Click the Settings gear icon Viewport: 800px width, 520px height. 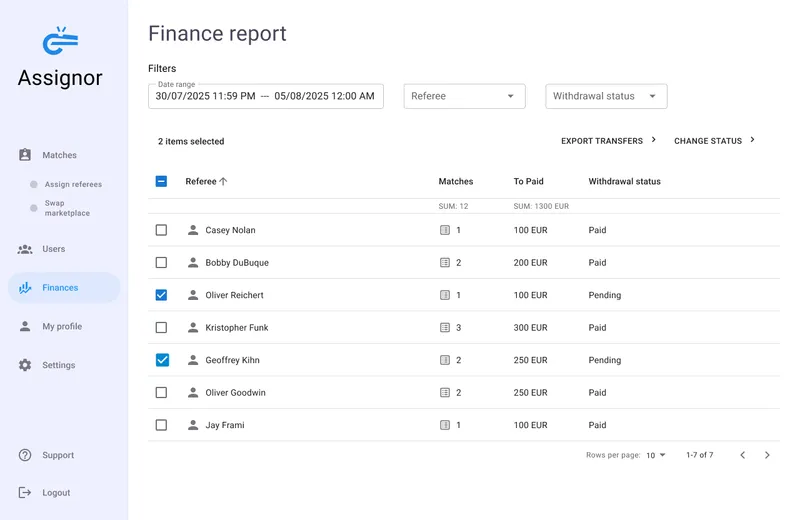pyautogui.click(x=24, y=365)
